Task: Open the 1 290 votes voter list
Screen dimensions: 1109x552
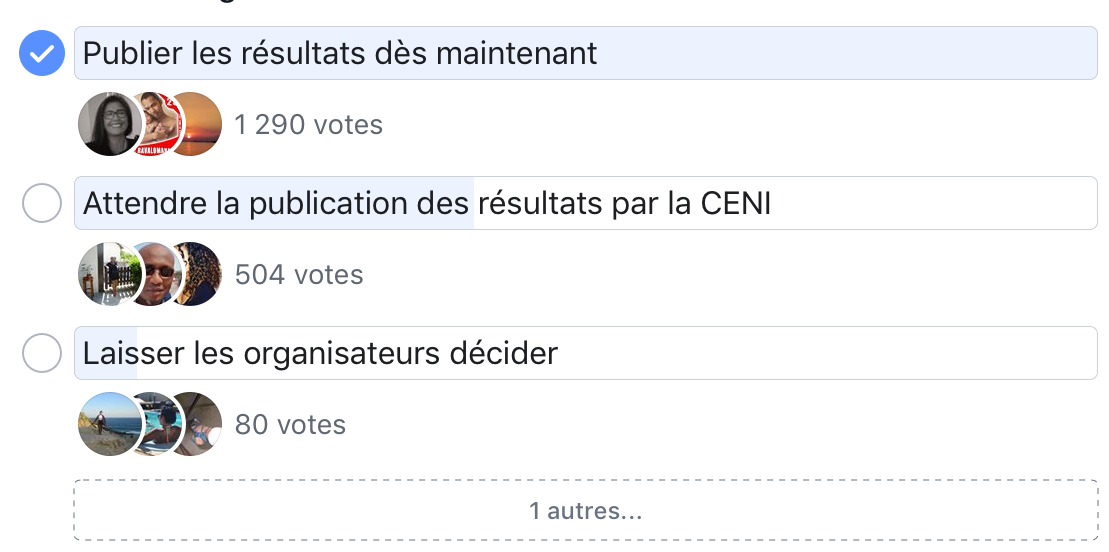Action: 308,125
